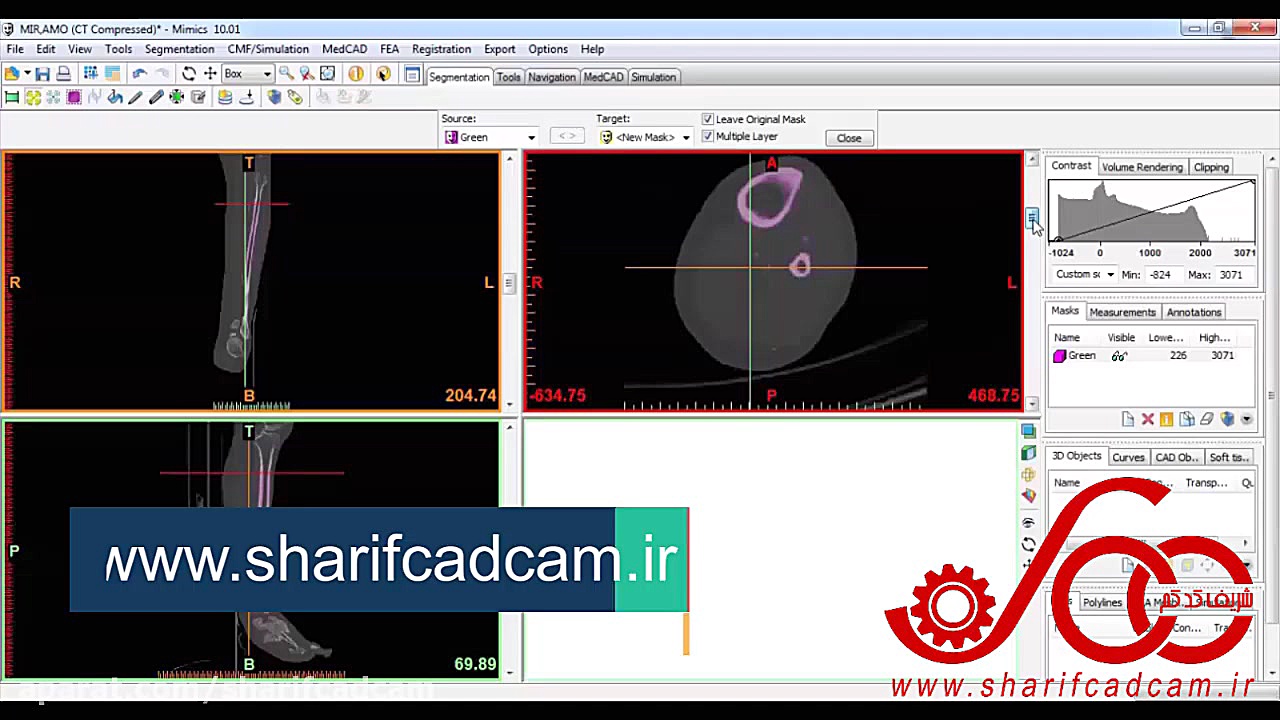
Task: Switch to the Measurements tab
Action: [1122, 312]
